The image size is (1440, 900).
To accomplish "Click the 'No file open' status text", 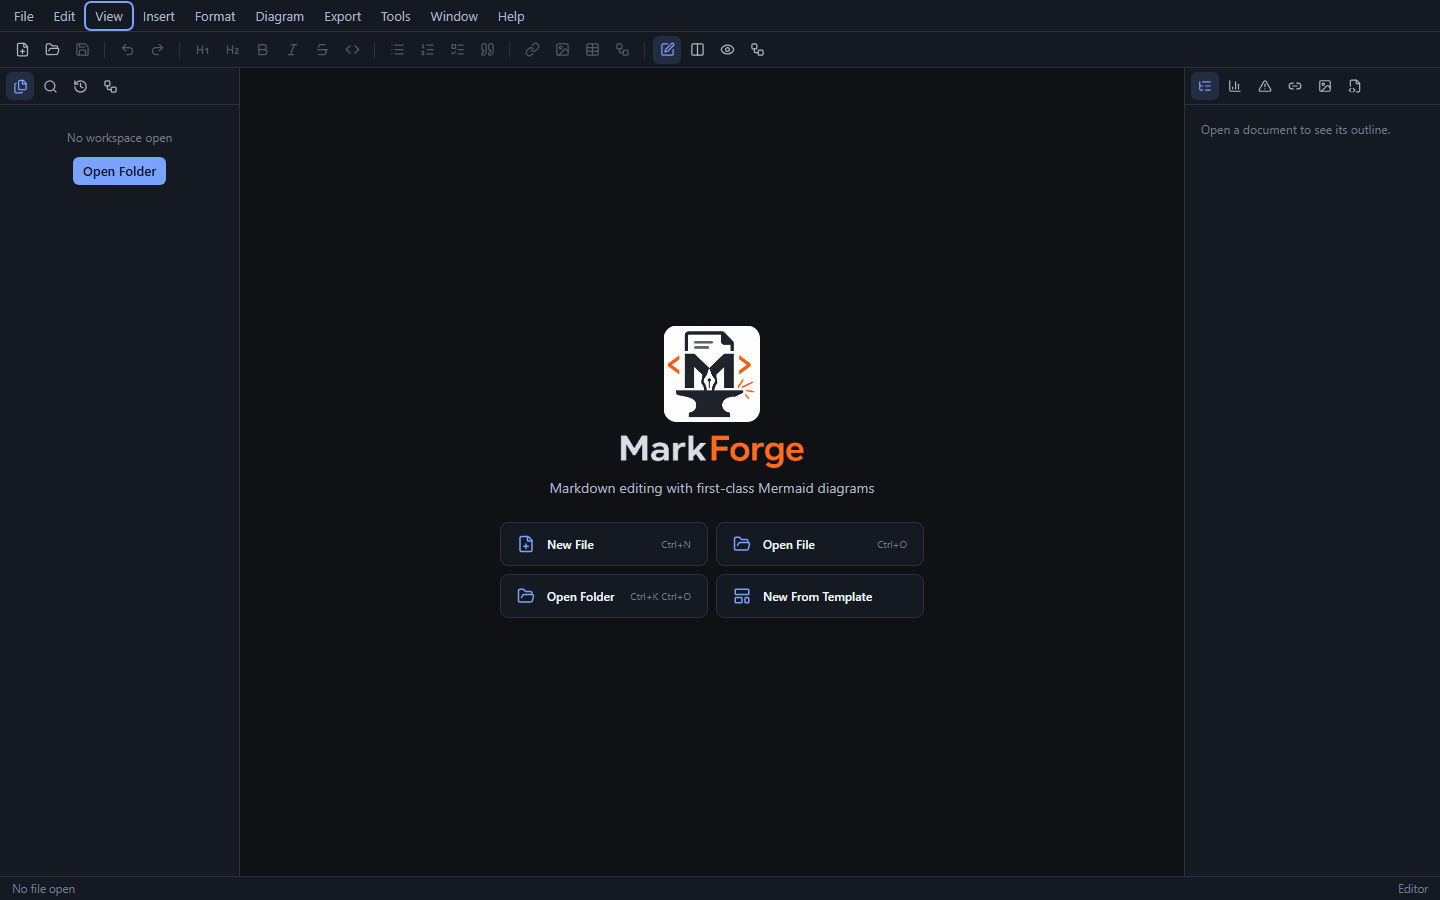I will [x=43, y=889].
